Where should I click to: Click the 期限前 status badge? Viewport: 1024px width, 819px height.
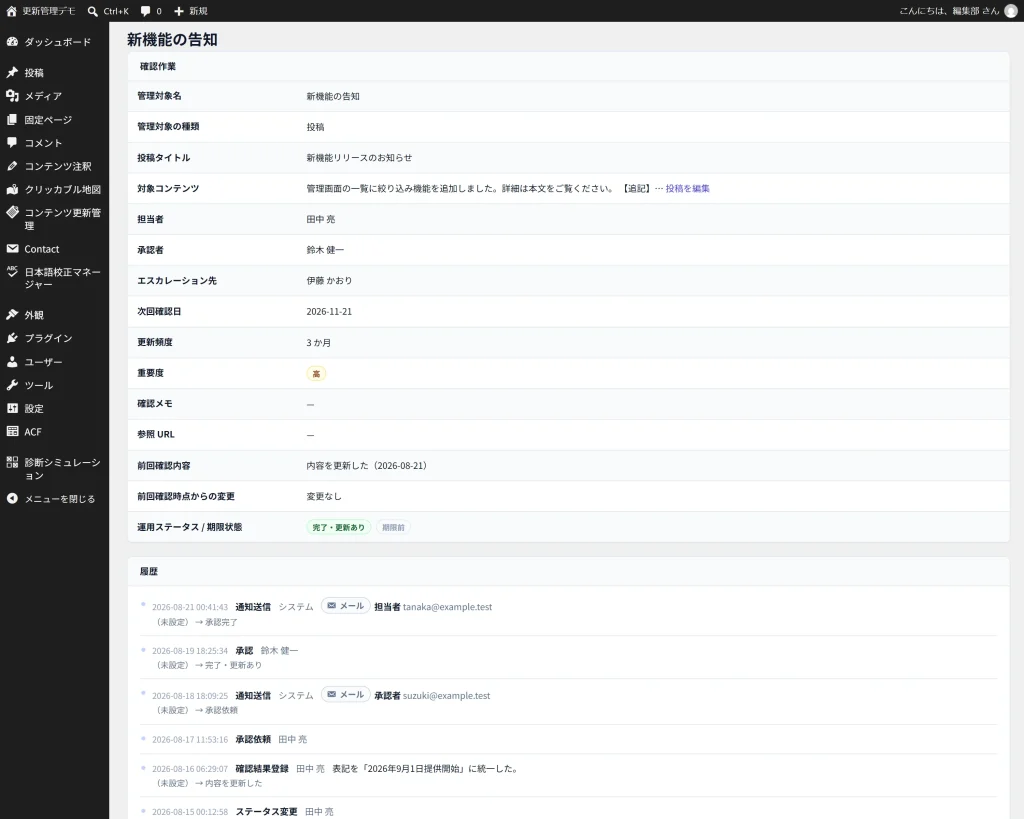(393, 527)
